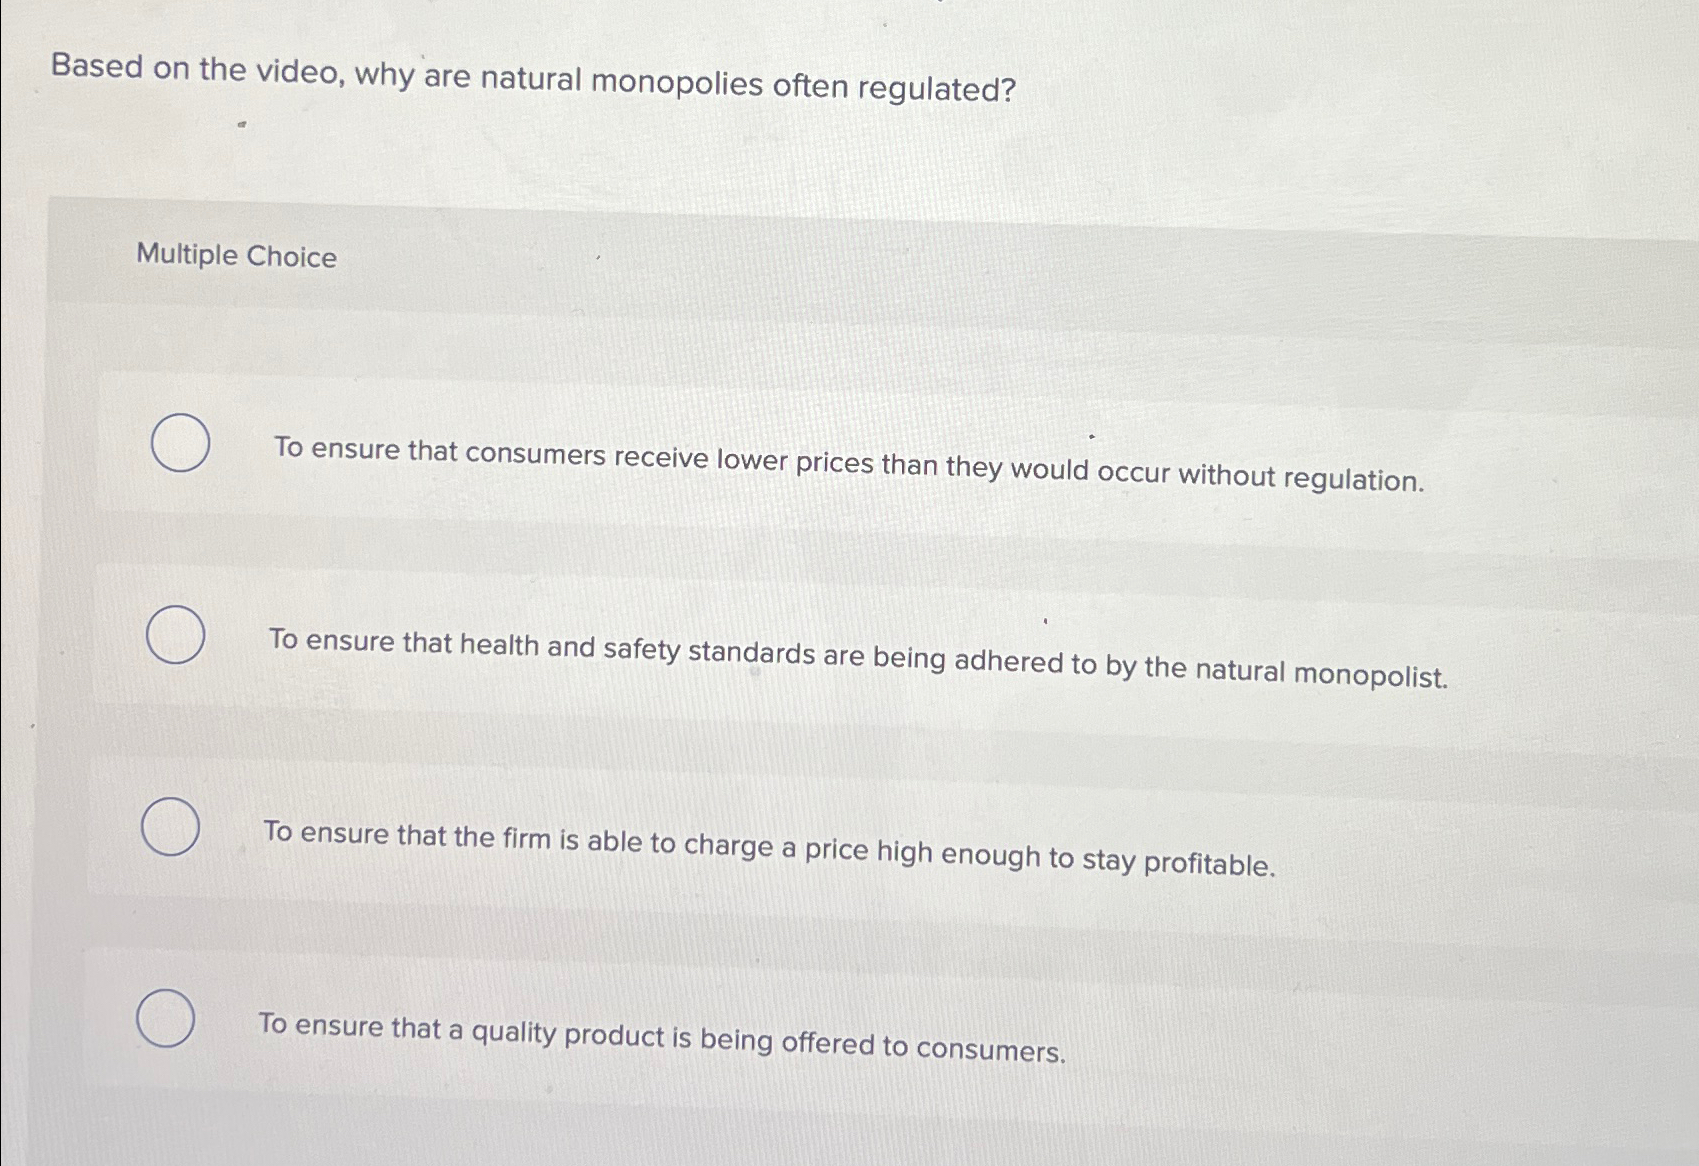Choose the health and safety standards answer option
The image size is (1699, 1166).
tap(174, 635)
